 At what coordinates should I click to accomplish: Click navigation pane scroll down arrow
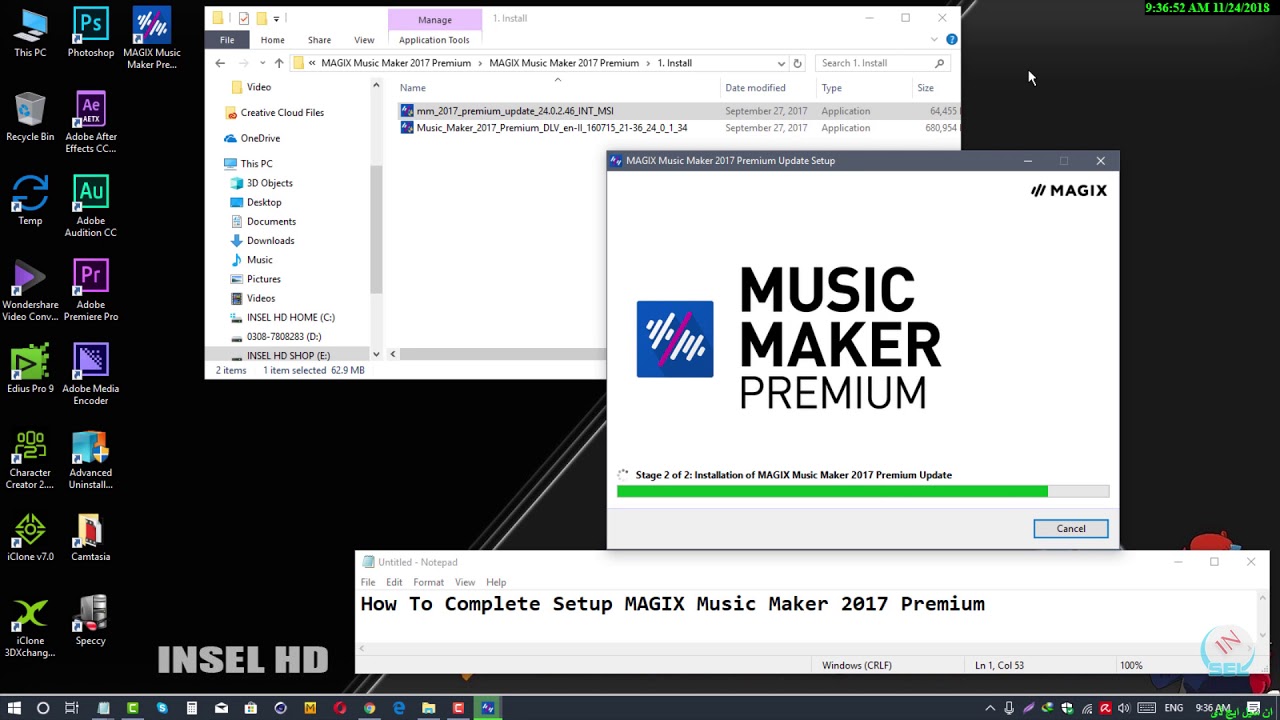376,354
